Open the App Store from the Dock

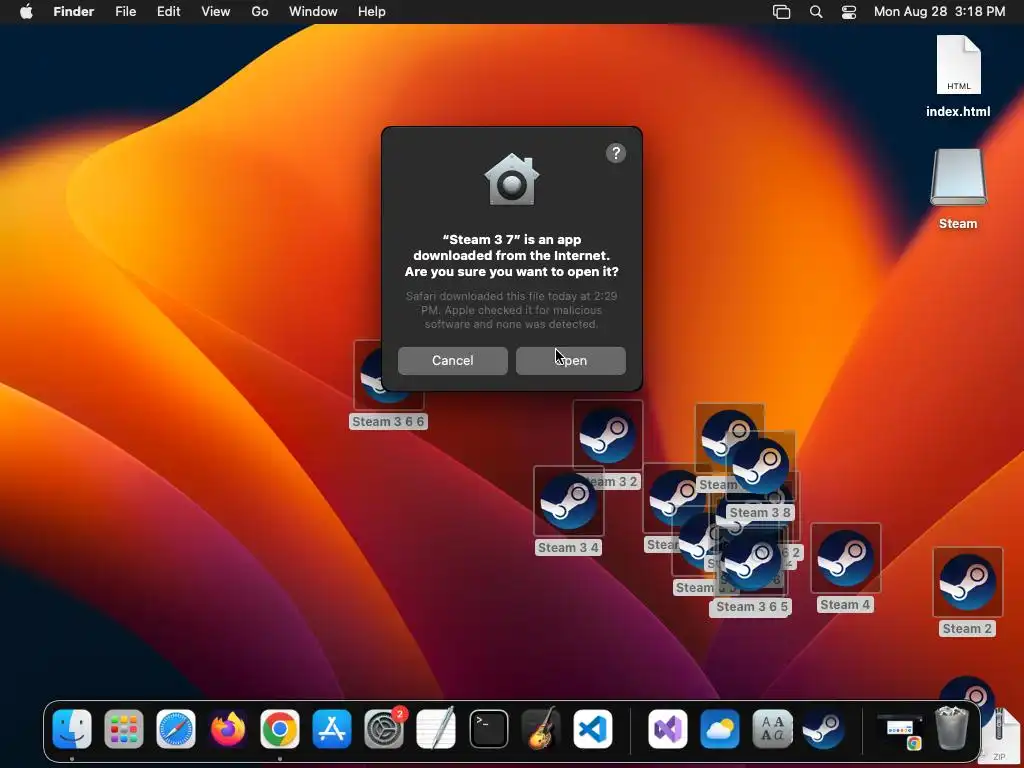[332, 728]
